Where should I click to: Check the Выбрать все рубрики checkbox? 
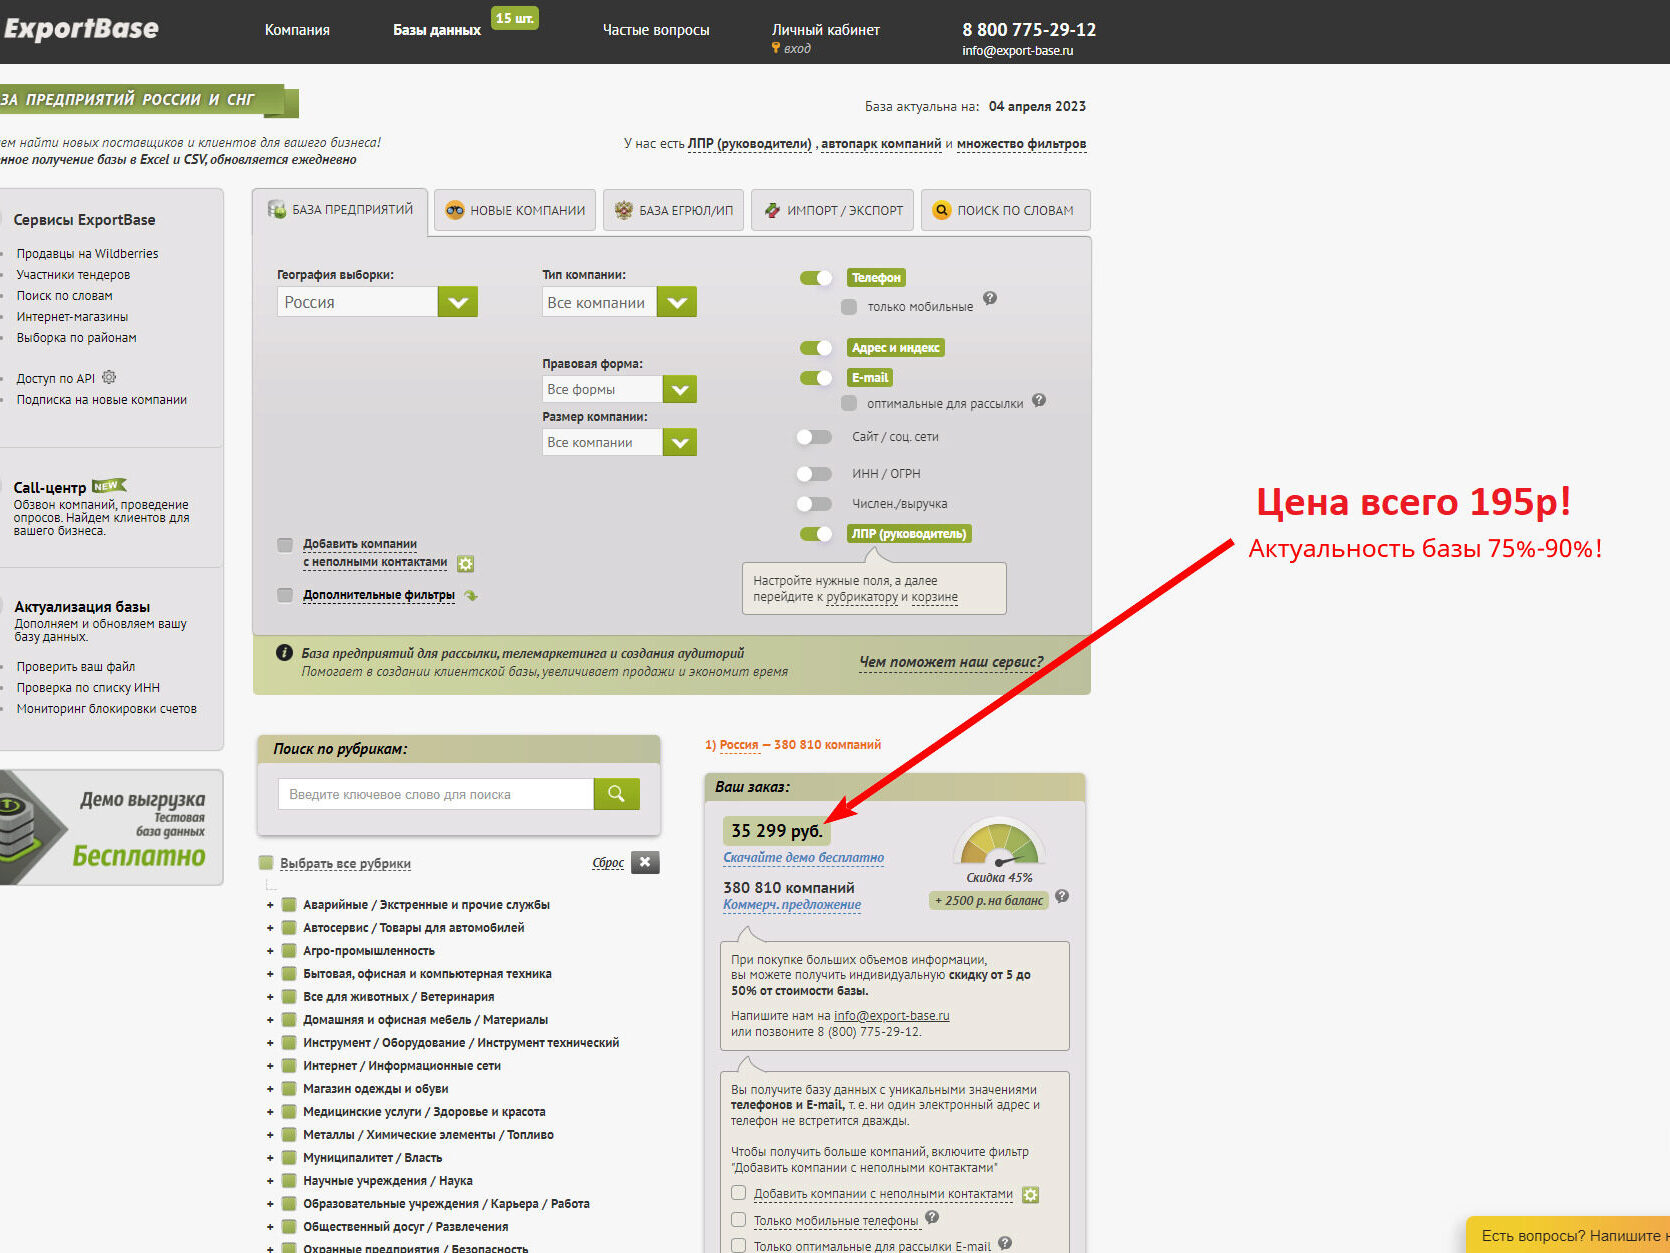266,863
